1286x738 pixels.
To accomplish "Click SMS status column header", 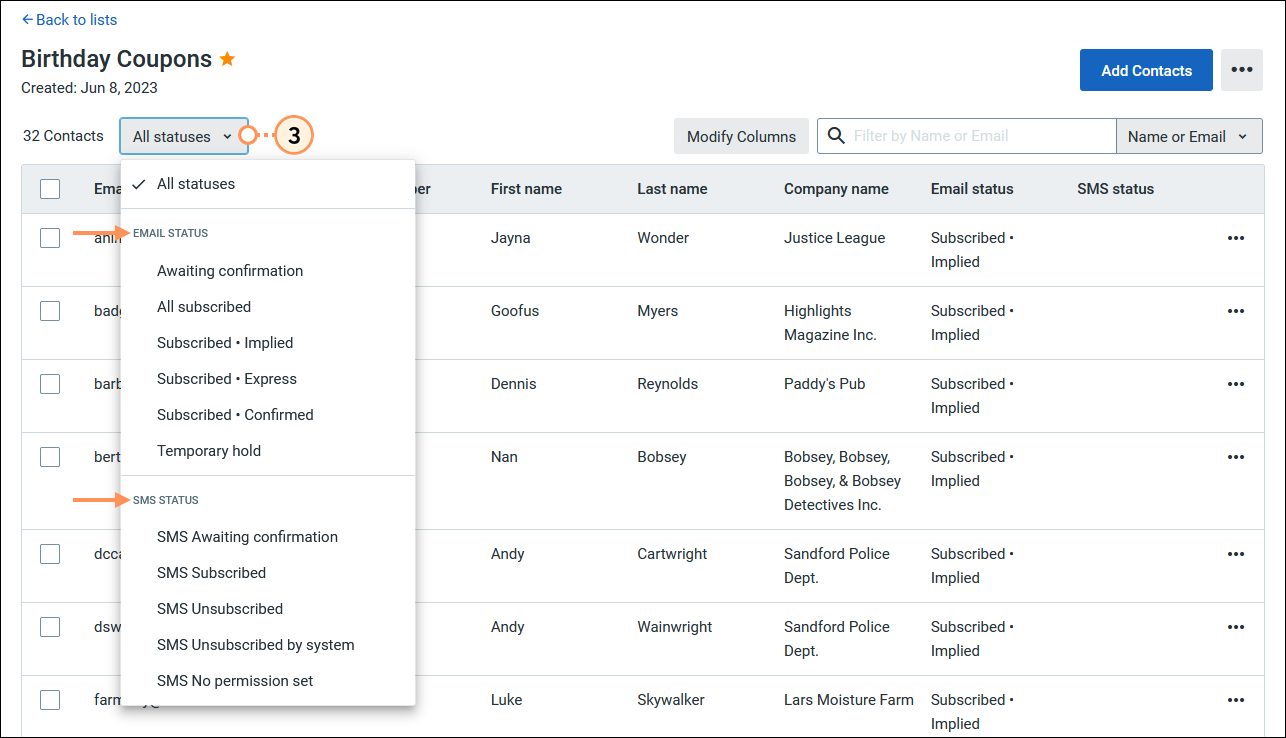I will (1115, 189).
